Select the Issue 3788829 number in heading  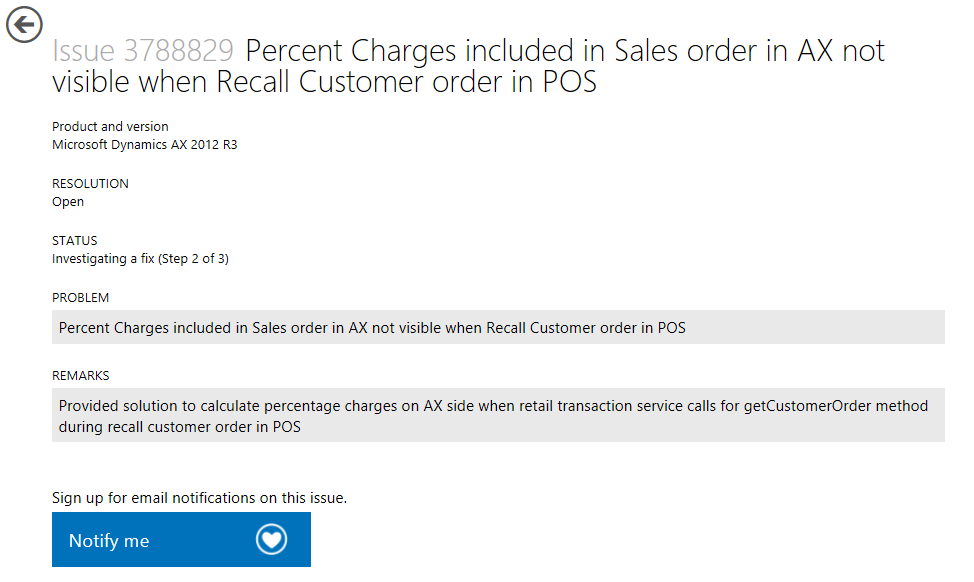143,51
